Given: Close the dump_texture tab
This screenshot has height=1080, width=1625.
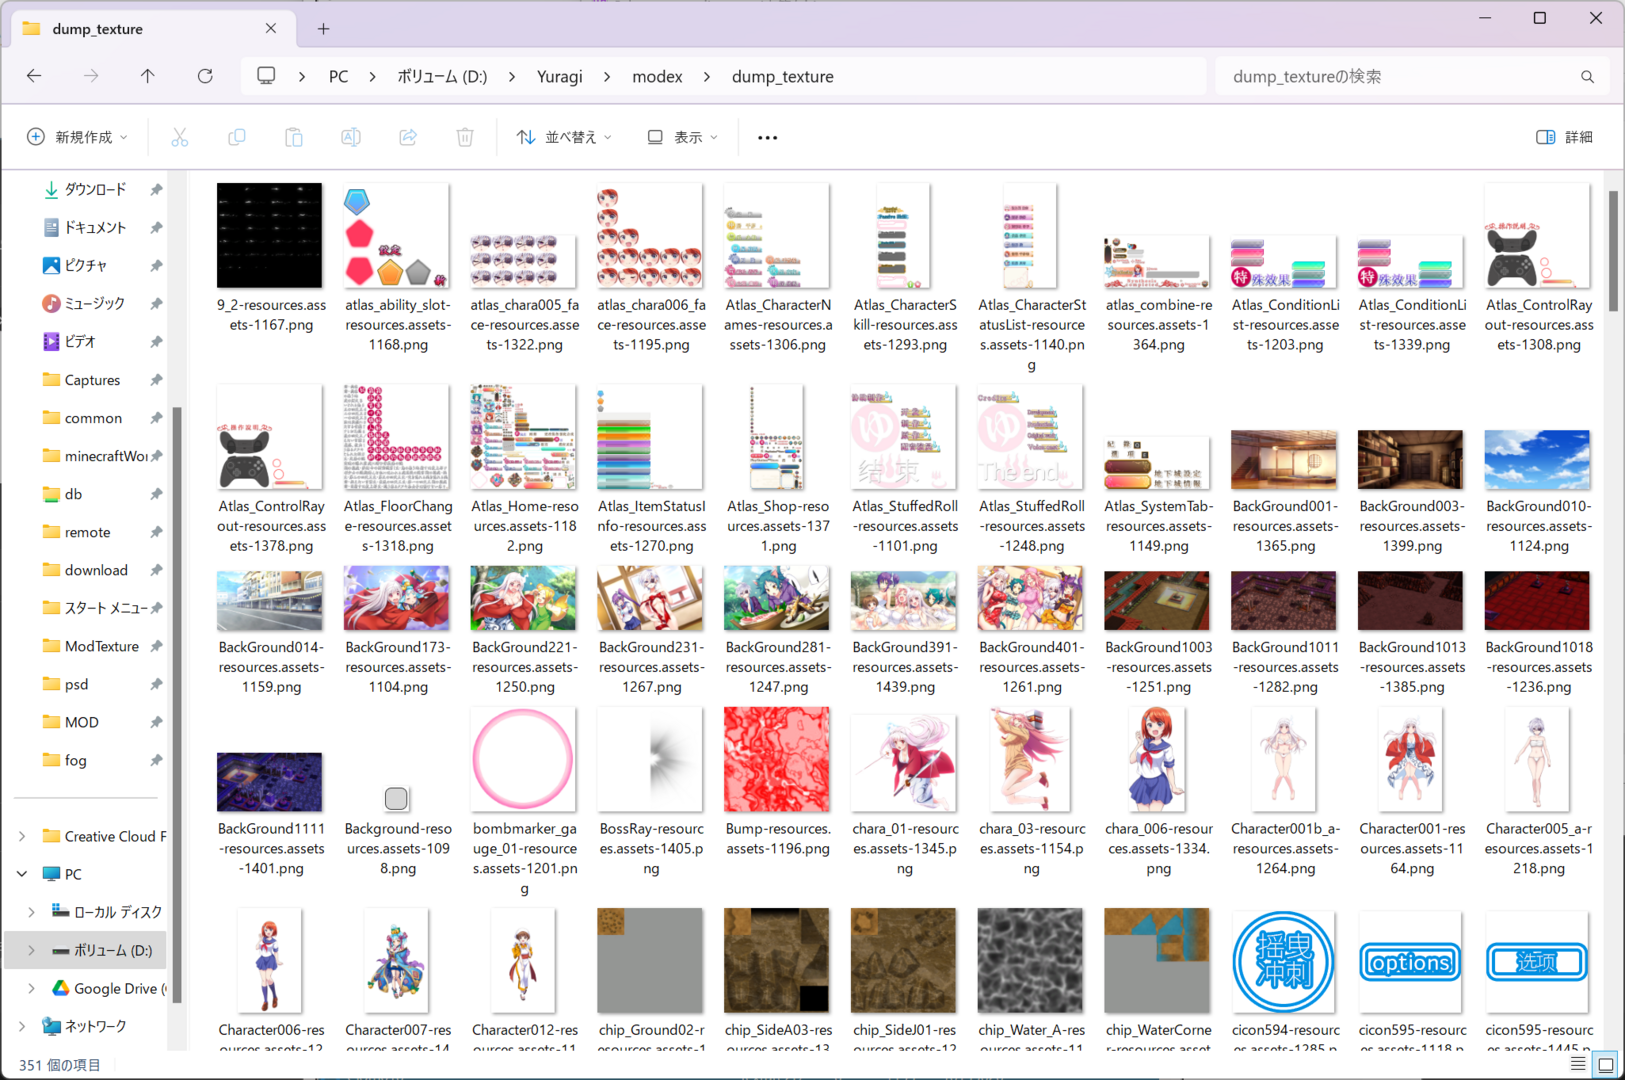Looking at the screenshot, I should [271, 29].
